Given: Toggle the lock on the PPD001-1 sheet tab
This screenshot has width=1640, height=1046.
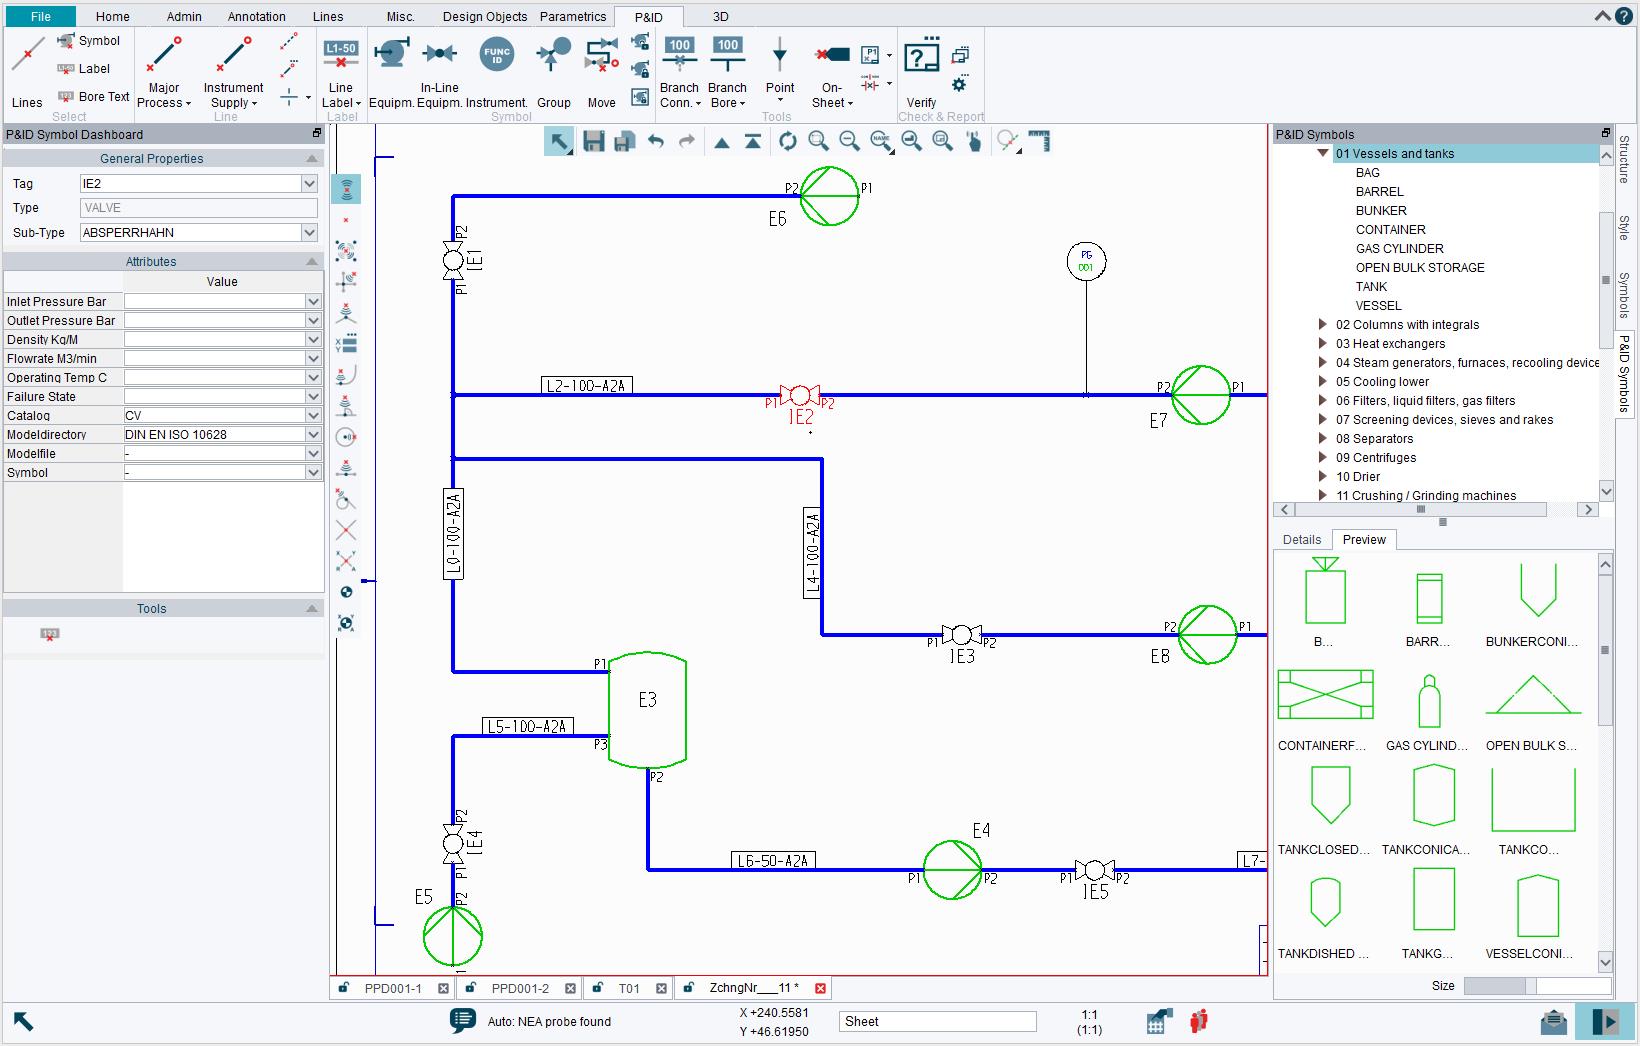Looking at the screenshot, I should tap(345, 988).
